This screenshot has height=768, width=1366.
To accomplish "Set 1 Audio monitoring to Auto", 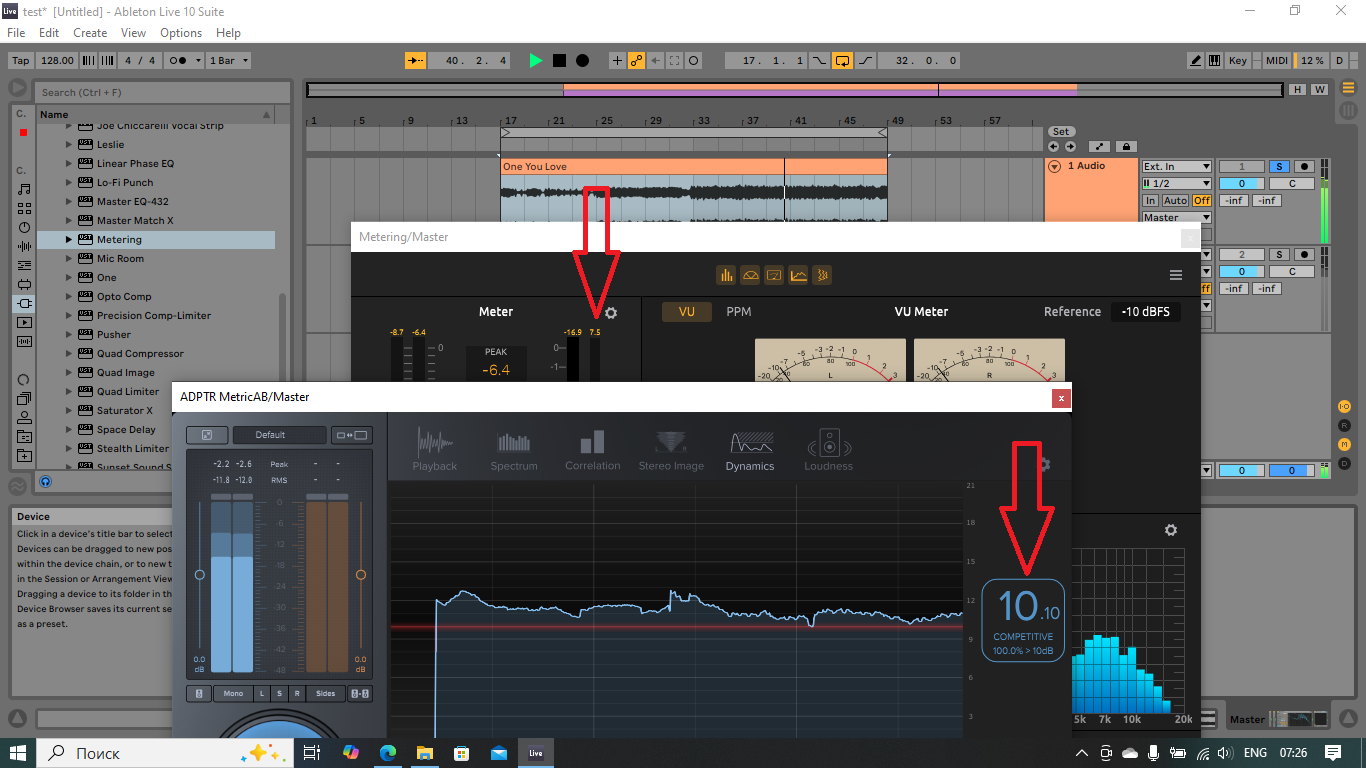I will point(1176,201).
